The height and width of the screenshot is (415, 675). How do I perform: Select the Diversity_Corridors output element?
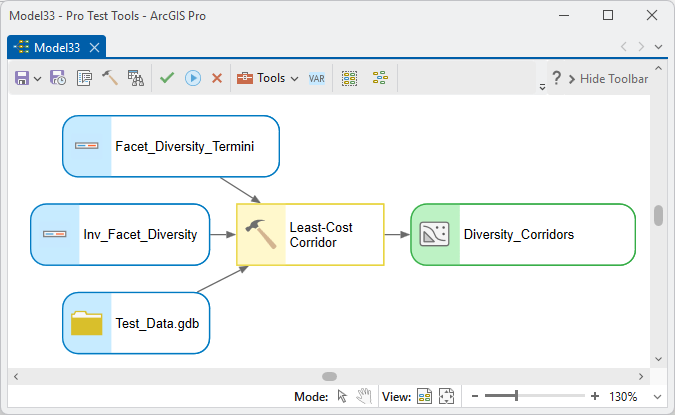click(x=523, y=234)
